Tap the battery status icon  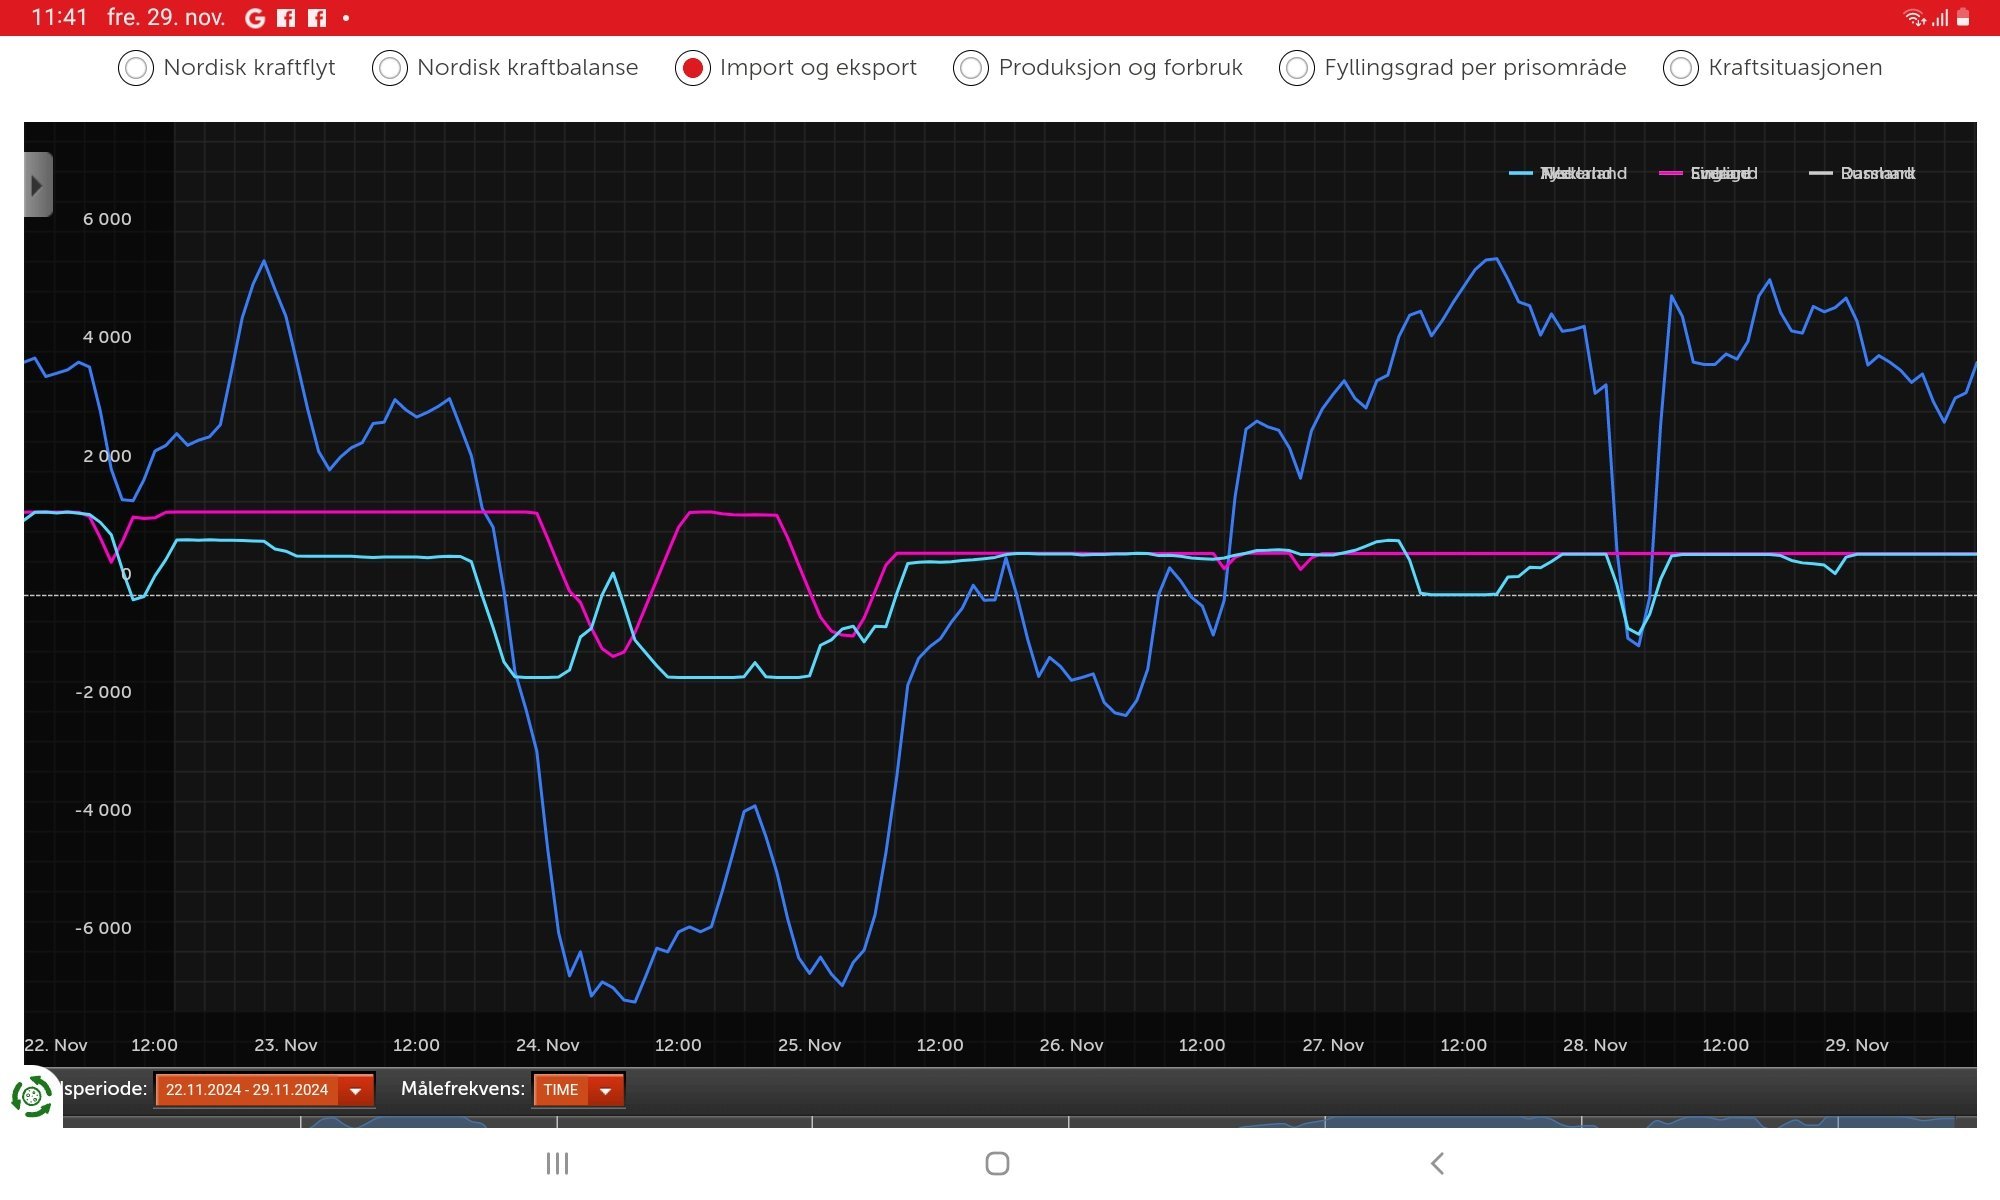click(1963, 18)
